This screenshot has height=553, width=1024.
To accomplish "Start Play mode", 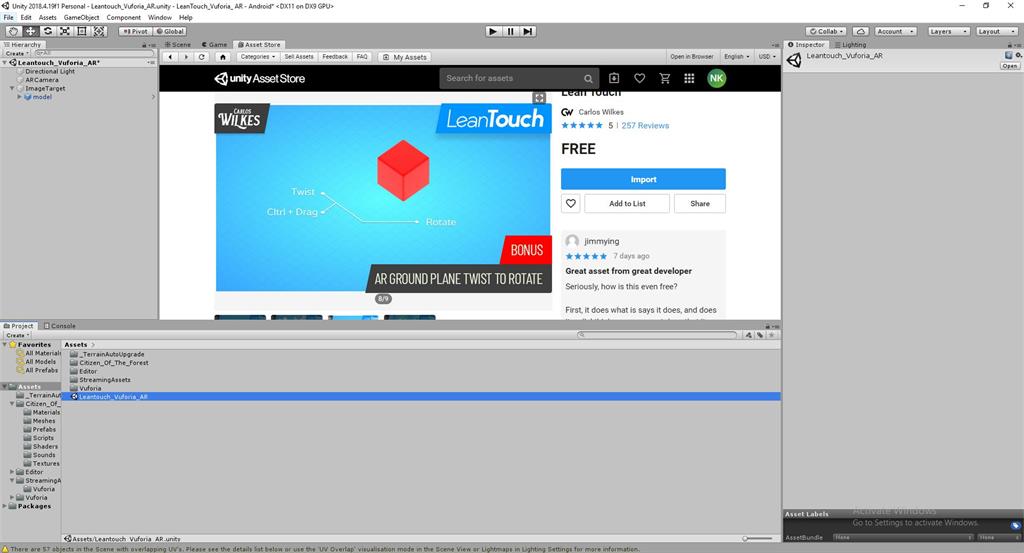I will [493, 31].
